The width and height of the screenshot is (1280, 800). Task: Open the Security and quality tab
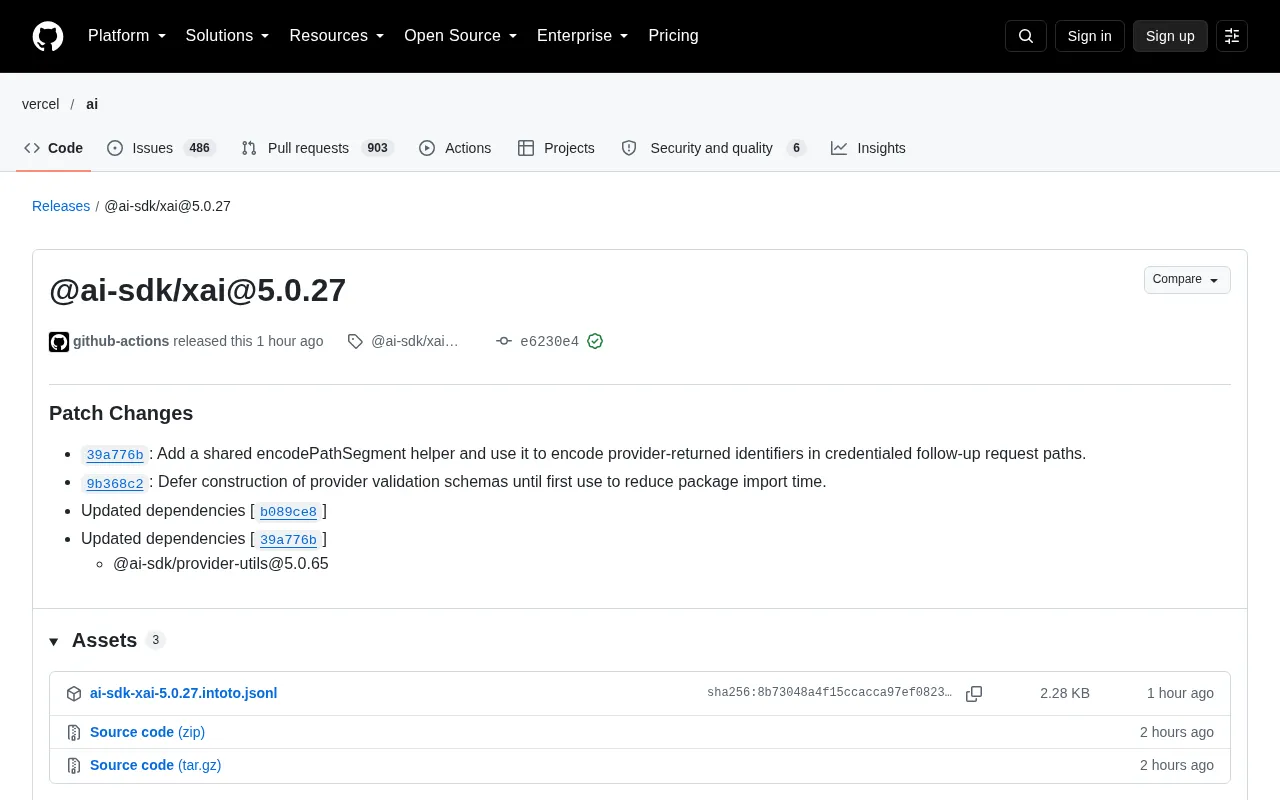tap(713, 148)
